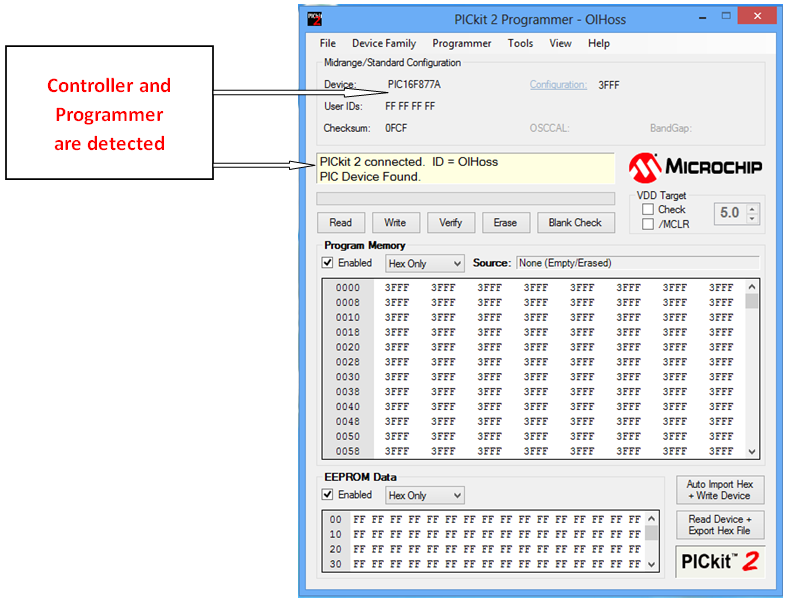Click program memory address 0038
Image resolution: width=789 pixels, height=601 pixels.
coord(348,392)
